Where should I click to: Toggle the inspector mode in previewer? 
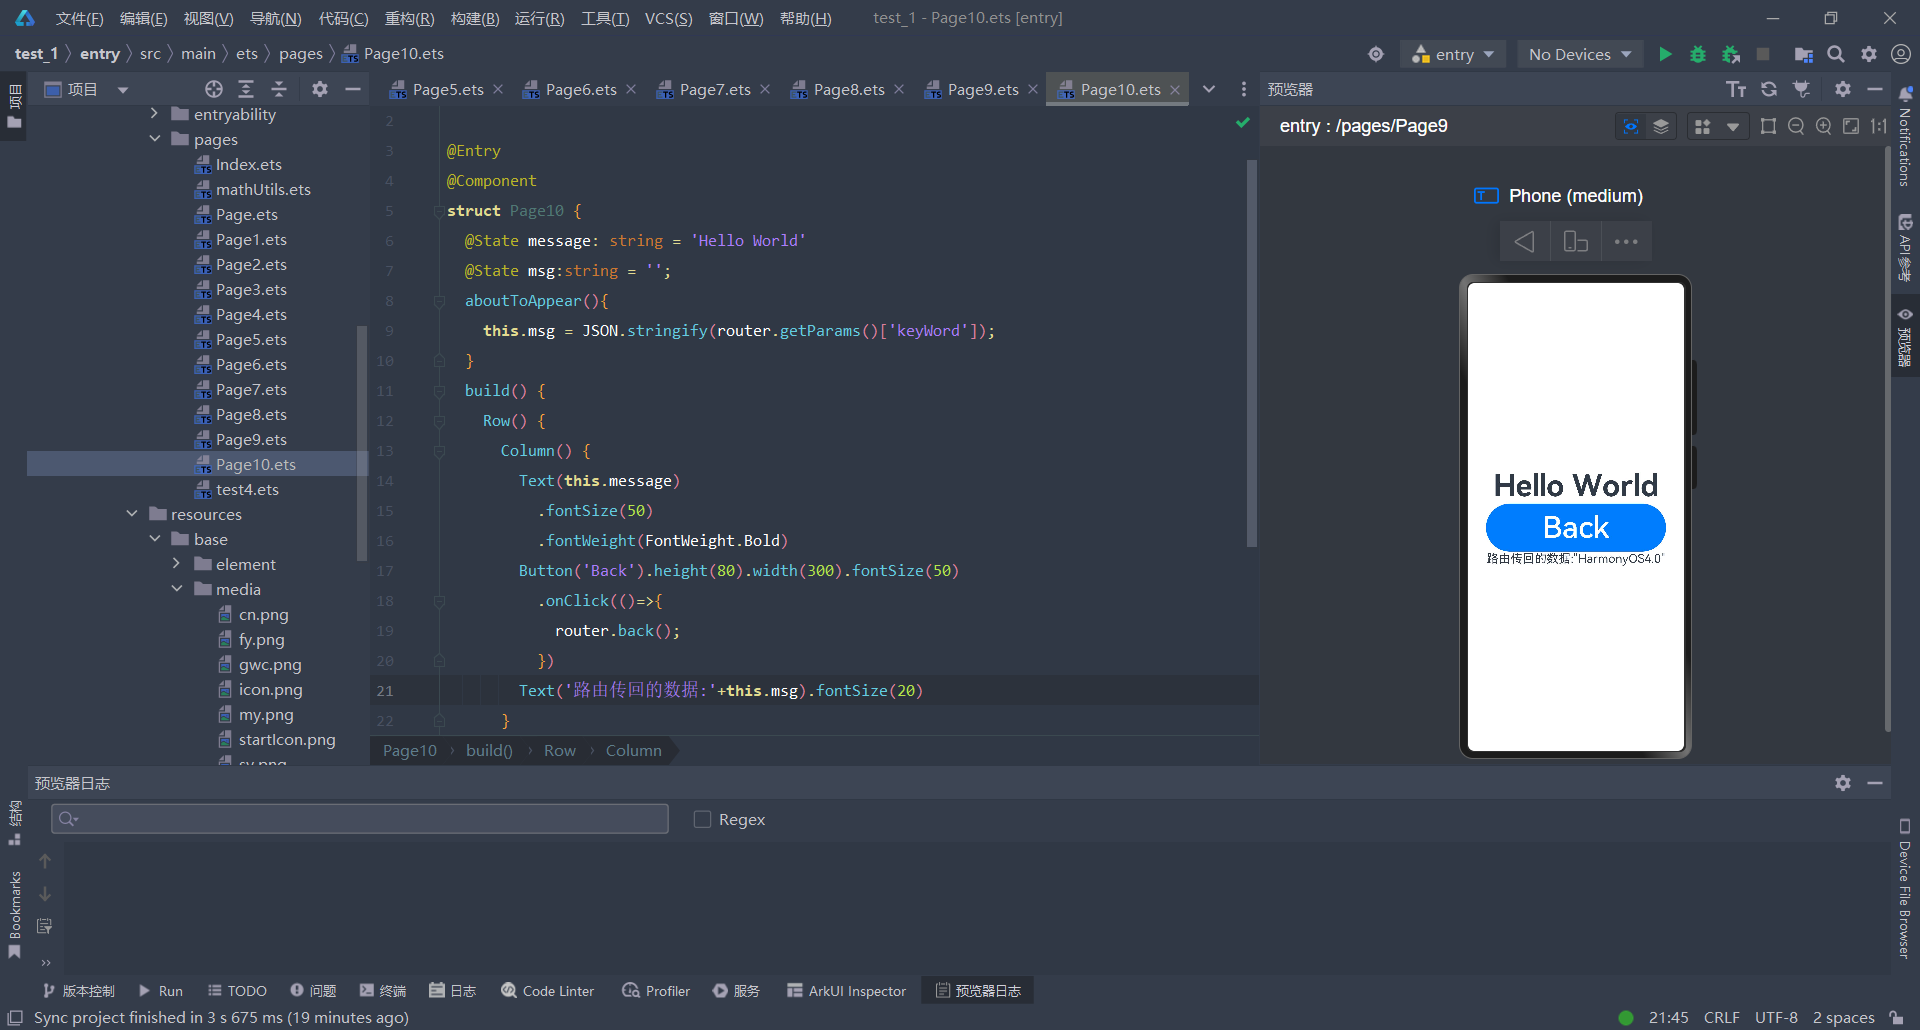click(1630, 126)
